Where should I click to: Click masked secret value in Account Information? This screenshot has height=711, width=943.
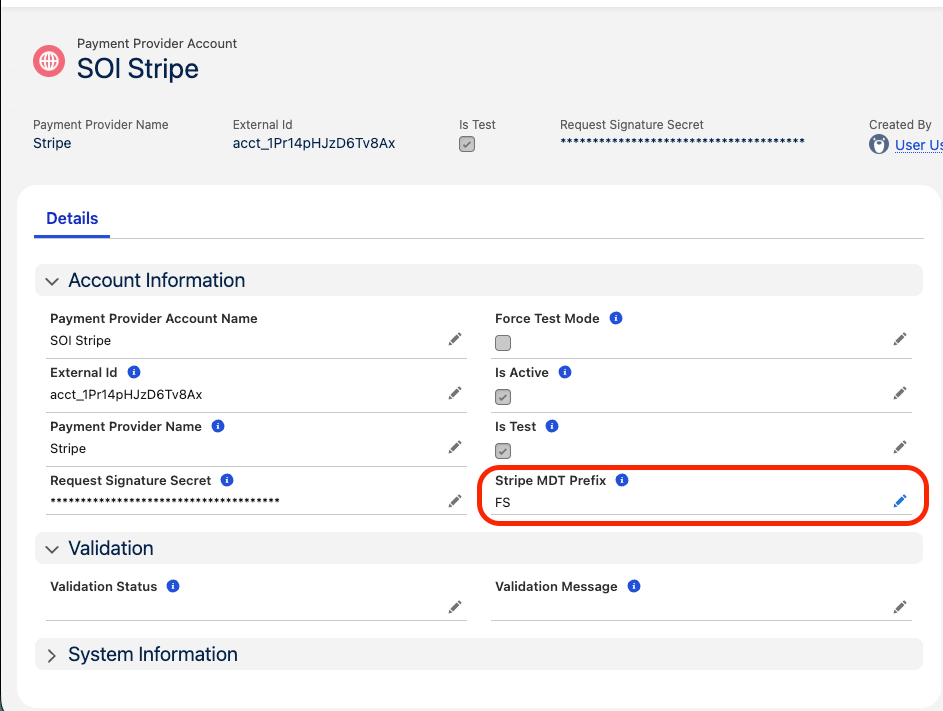point(165,500)
